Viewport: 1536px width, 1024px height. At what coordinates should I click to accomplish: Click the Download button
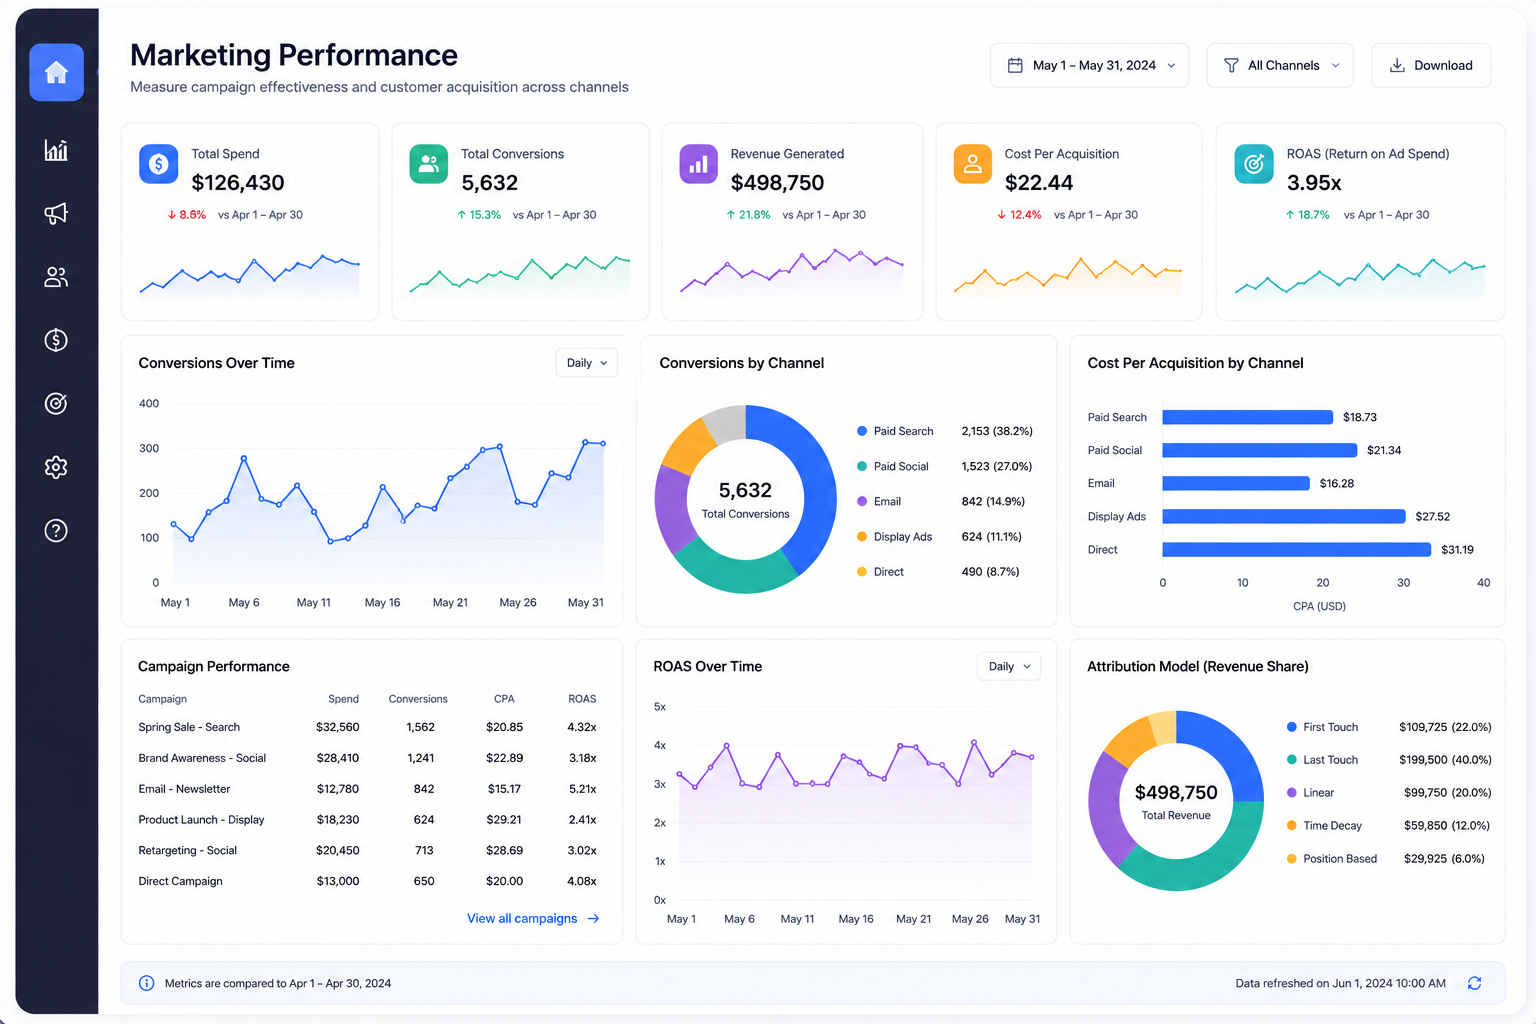pos(1431,65)
